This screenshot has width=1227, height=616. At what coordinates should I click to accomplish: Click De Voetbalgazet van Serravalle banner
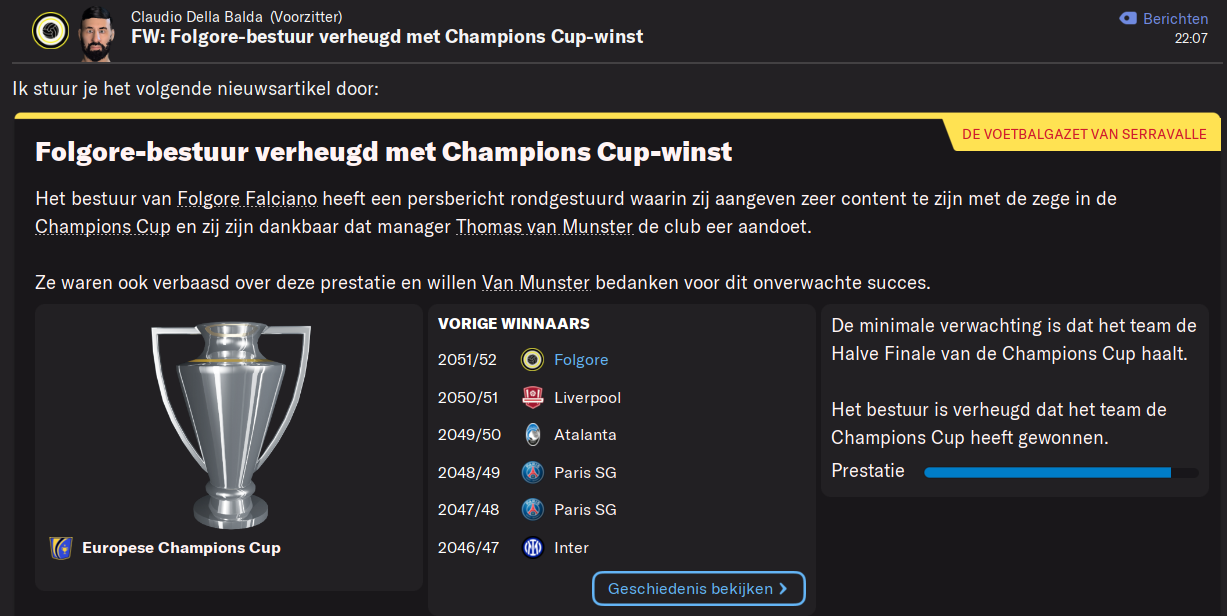click(x=1084, y=134)
